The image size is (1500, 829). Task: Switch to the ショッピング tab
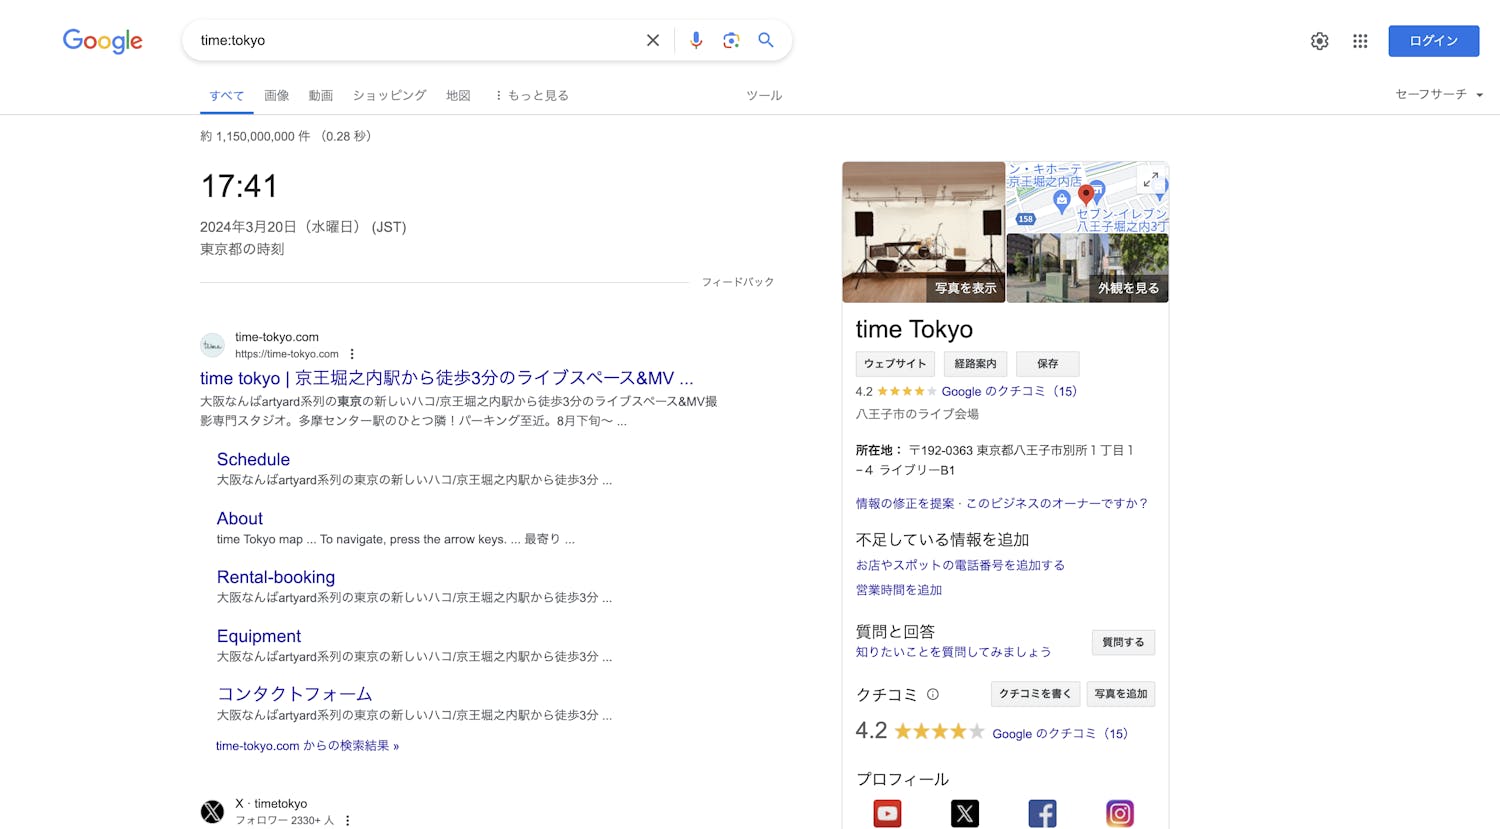point(389,95)
